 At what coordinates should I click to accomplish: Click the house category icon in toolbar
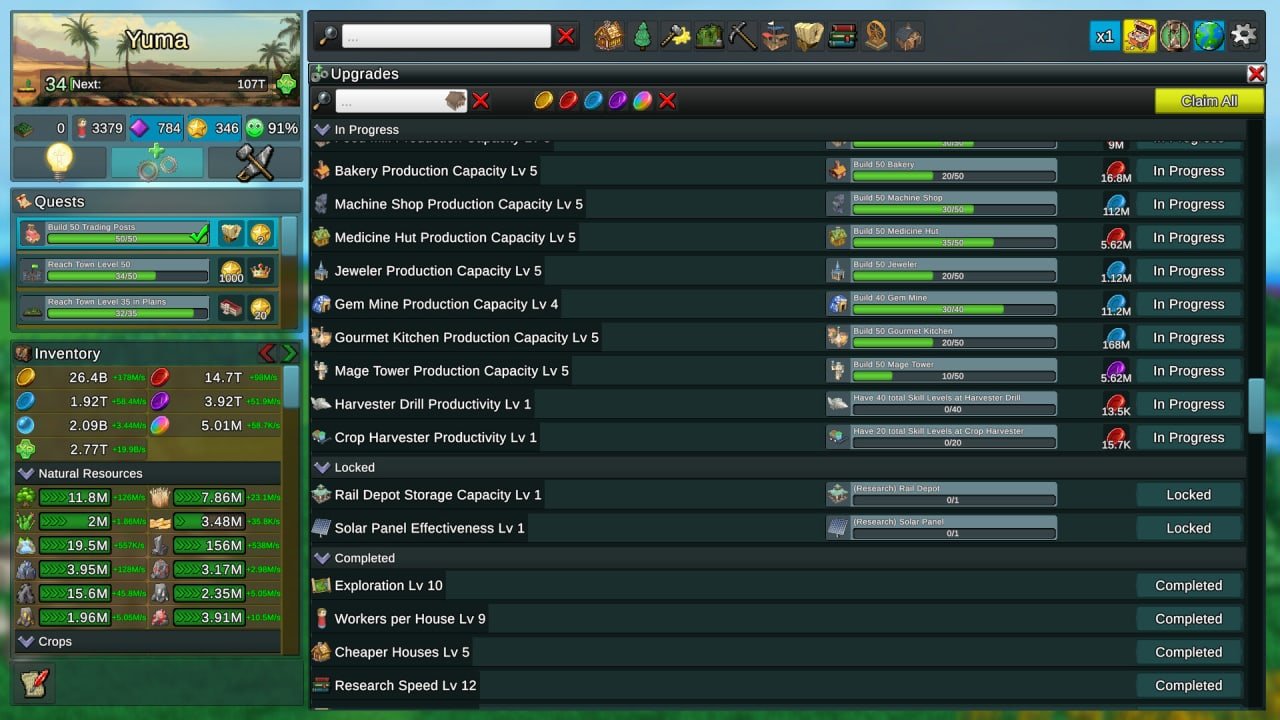point(608,37)
